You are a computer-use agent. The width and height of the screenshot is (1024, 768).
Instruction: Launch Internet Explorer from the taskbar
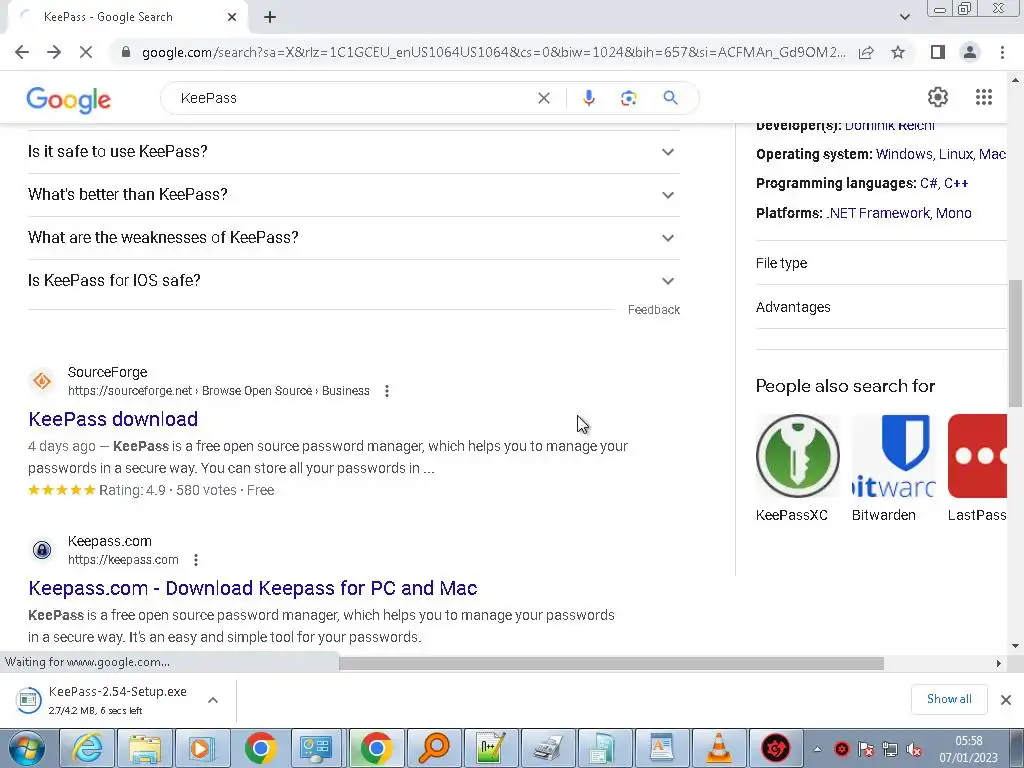pyautogui.click(x=87, y=748)
